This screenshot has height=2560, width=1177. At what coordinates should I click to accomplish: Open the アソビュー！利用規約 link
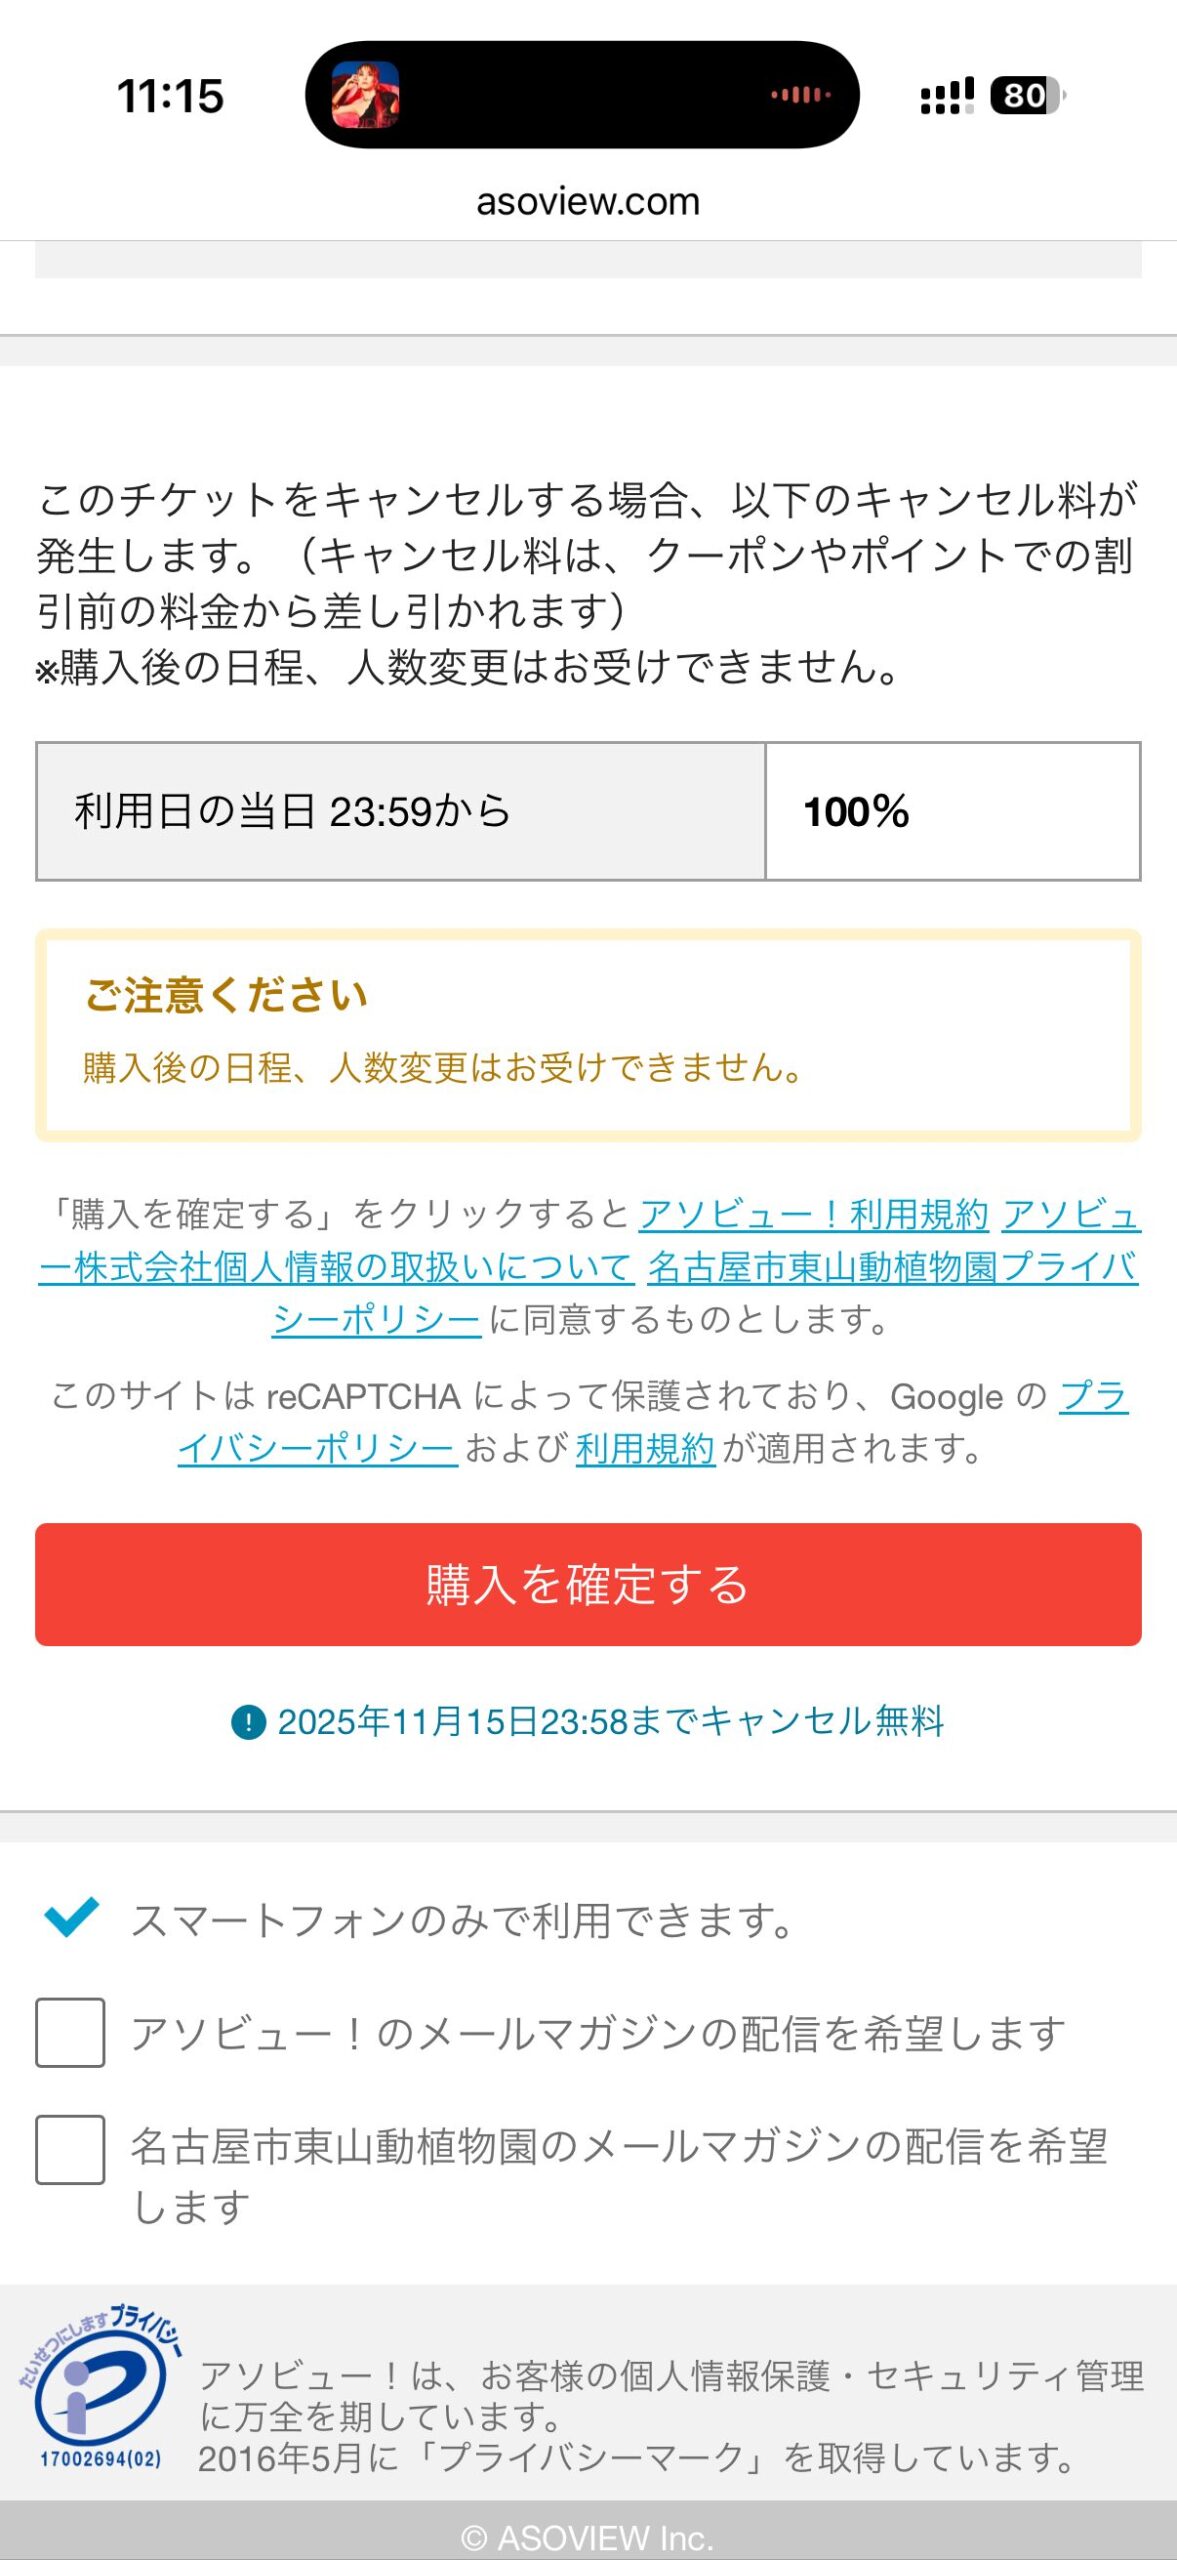pyautogui.click(x=813, y=1214)
